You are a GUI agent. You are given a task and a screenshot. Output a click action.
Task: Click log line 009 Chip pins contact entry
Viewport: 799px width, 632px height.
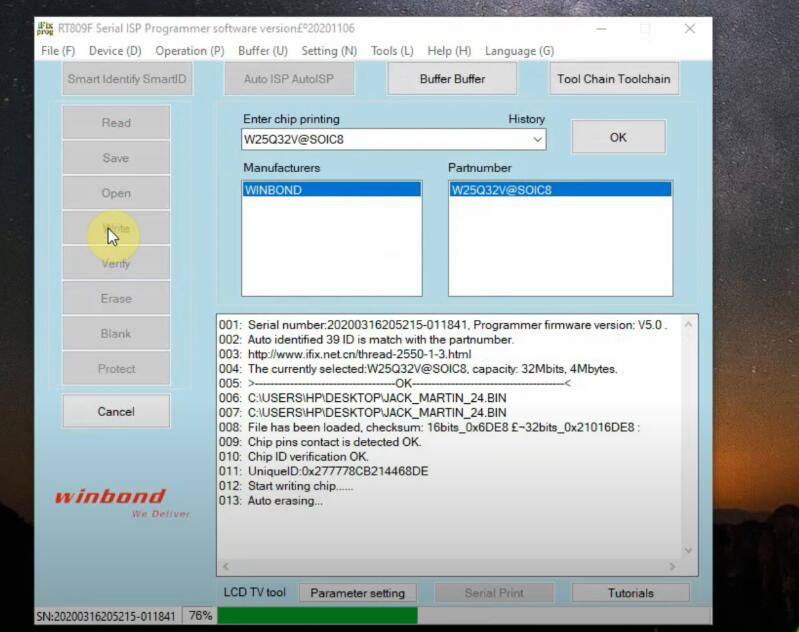point(320,442)
